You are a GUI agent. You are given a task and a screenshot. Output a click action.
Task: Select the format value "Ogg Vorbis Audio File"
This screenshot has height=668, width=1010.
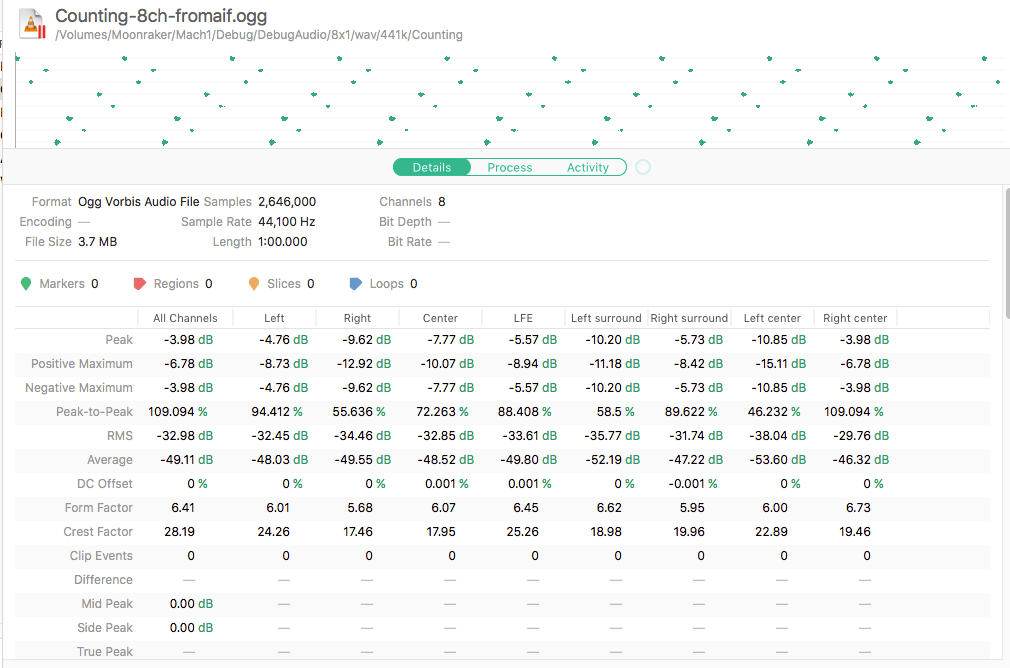tap(138, 202)
